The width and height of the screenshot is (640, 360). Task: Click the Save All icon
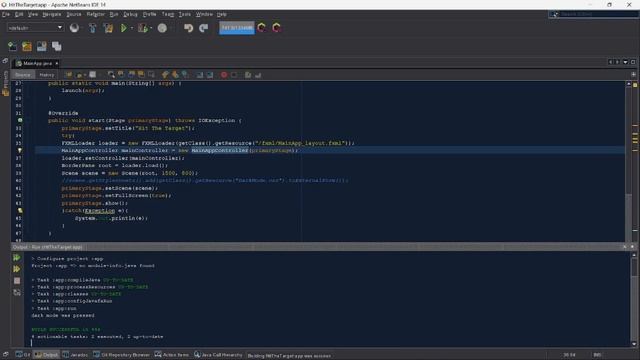coord(56,46)
